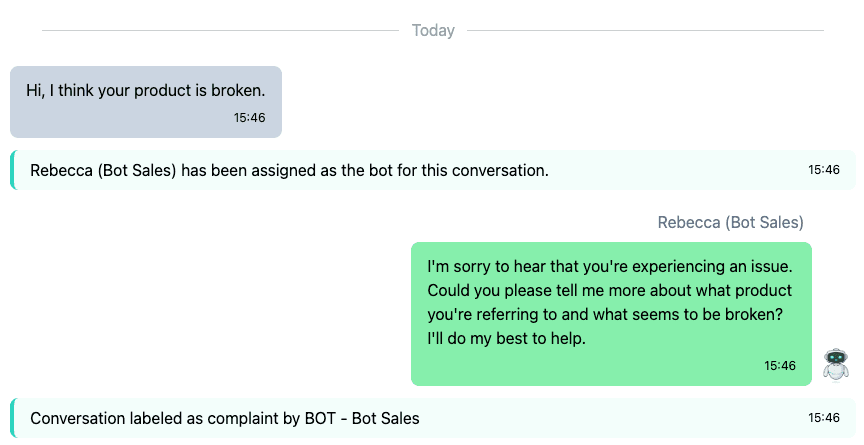Click "BOT - Bot Sales" in the label notice
864x445 pixels.
coord(362,419)
